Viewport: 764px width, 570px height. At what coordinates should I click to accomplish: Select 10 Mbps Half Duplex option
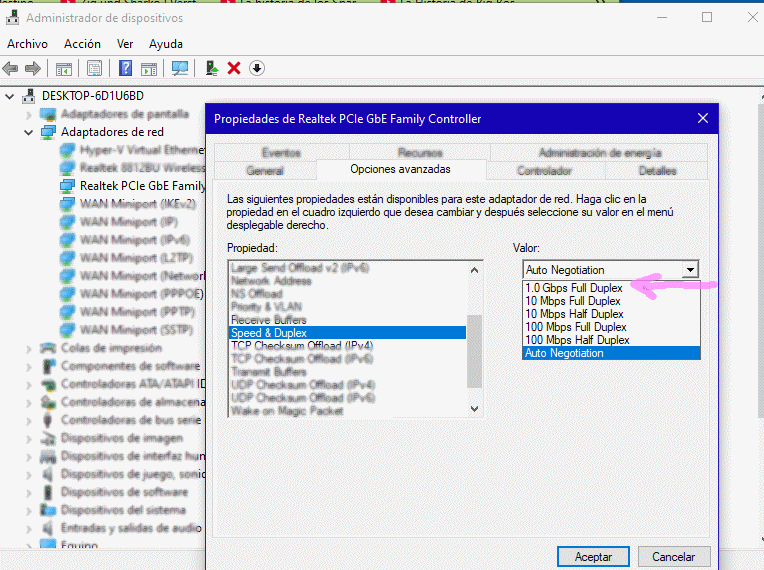pyautogui.click(x=611, y=314)
